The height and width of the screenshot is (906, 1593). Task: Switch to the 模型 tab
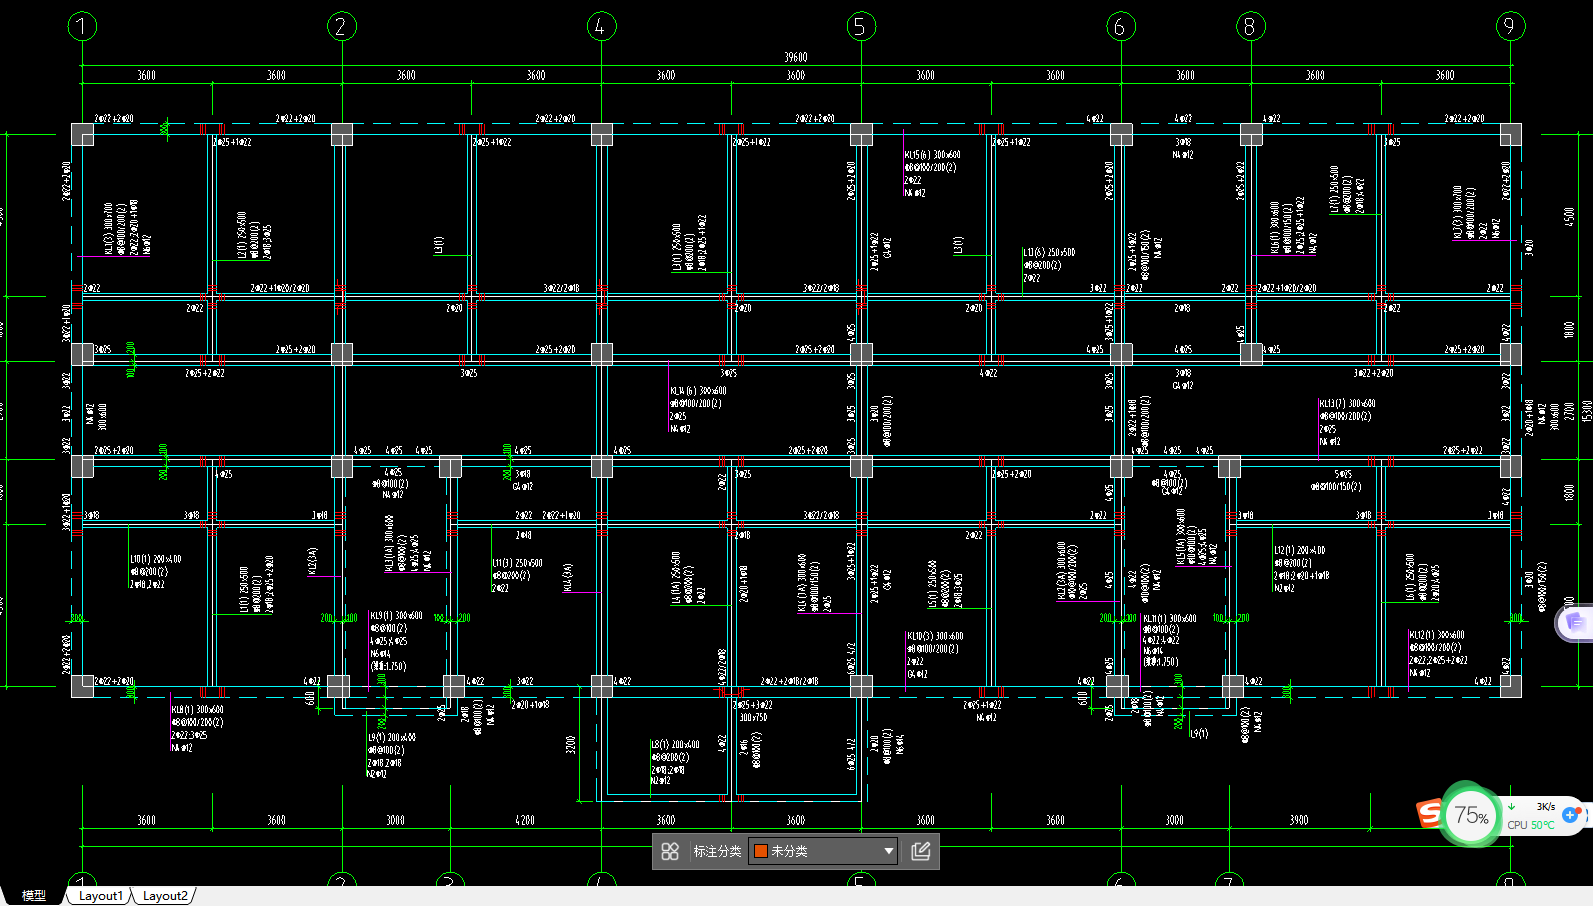pos(34,895)
